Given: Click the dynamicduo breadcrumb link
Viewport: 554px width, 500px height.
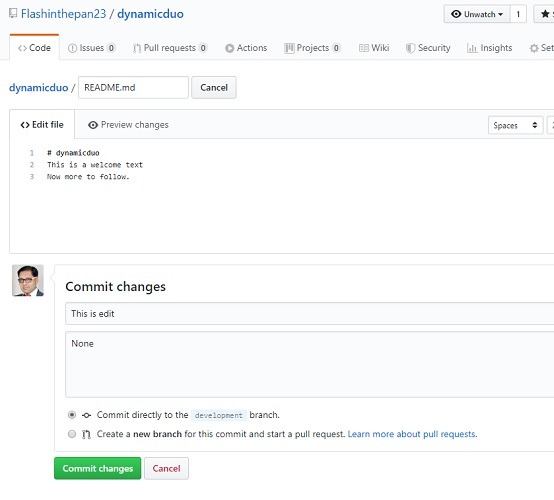Looking at the screenshot, I should (x=39, y=87).
